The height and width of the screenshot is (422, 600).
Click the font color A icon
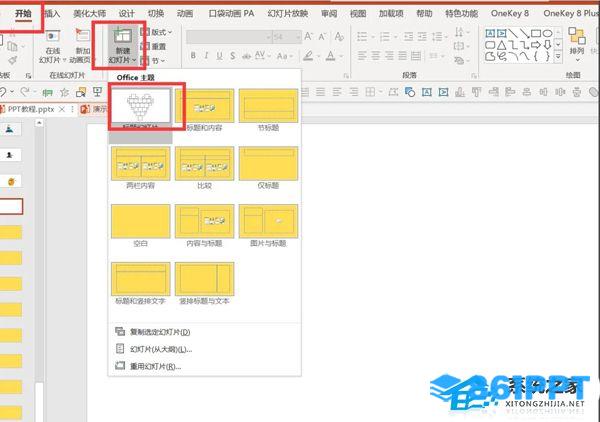point(331,56)
